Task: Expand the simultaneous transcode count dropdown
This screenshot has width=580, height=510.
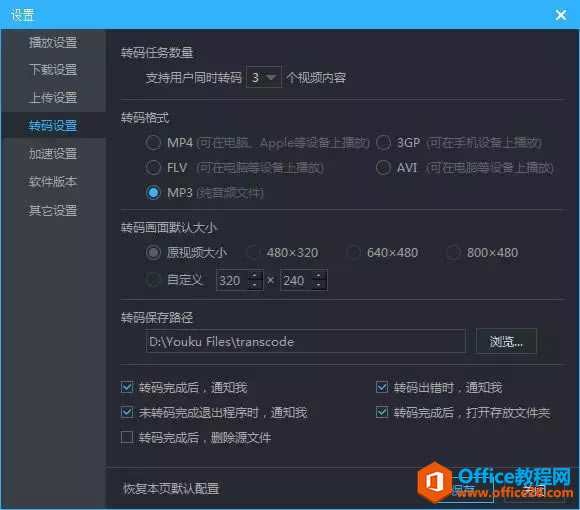Action: [x=264, y=77]
